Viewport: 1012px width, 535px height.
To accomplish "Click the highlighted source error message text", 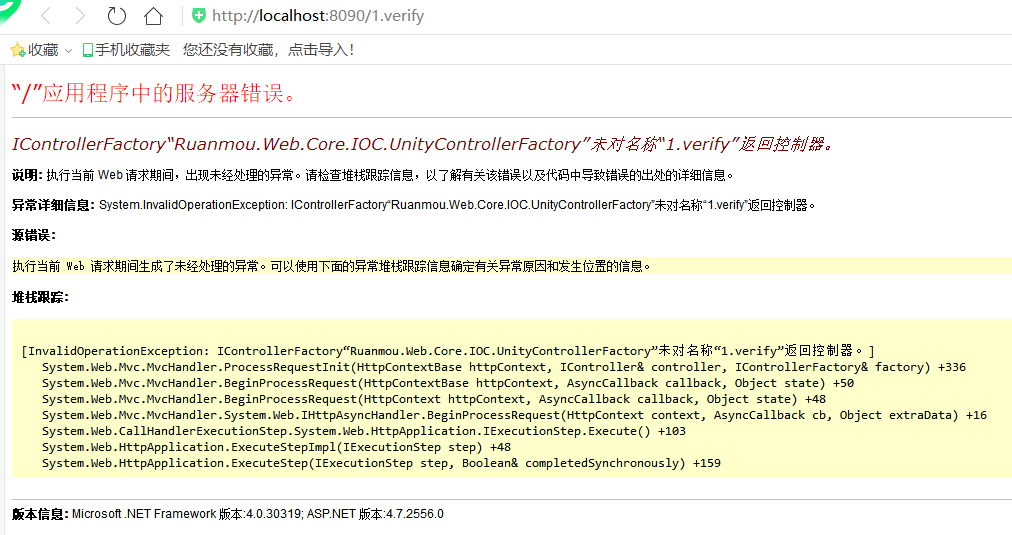I will point(331,266).
